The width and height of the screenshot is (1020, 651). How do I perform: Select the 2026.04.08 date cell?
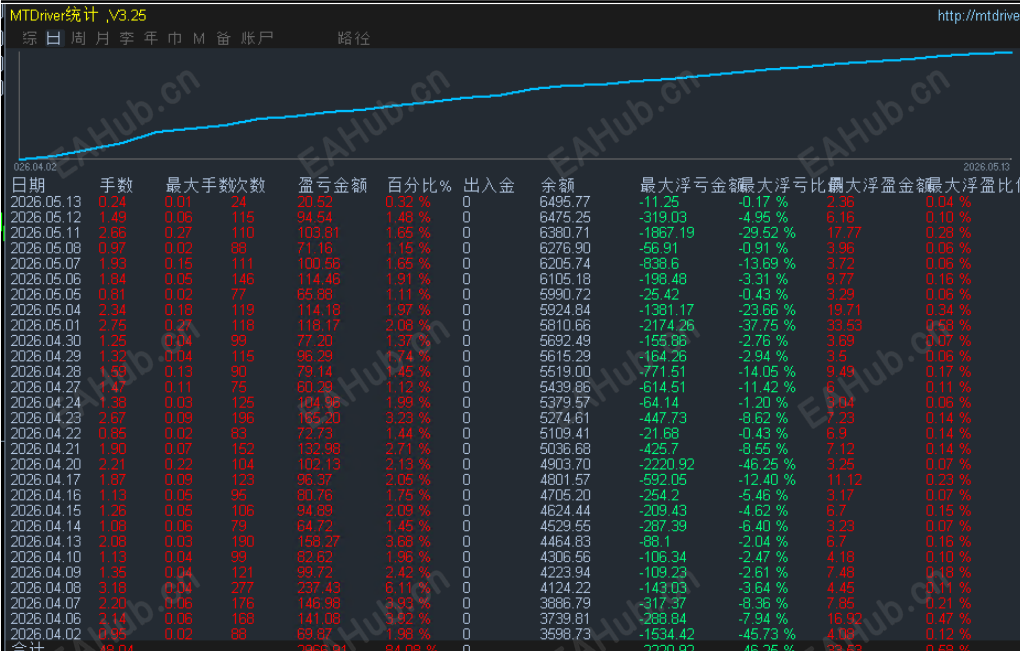click(x=46, y=588)
